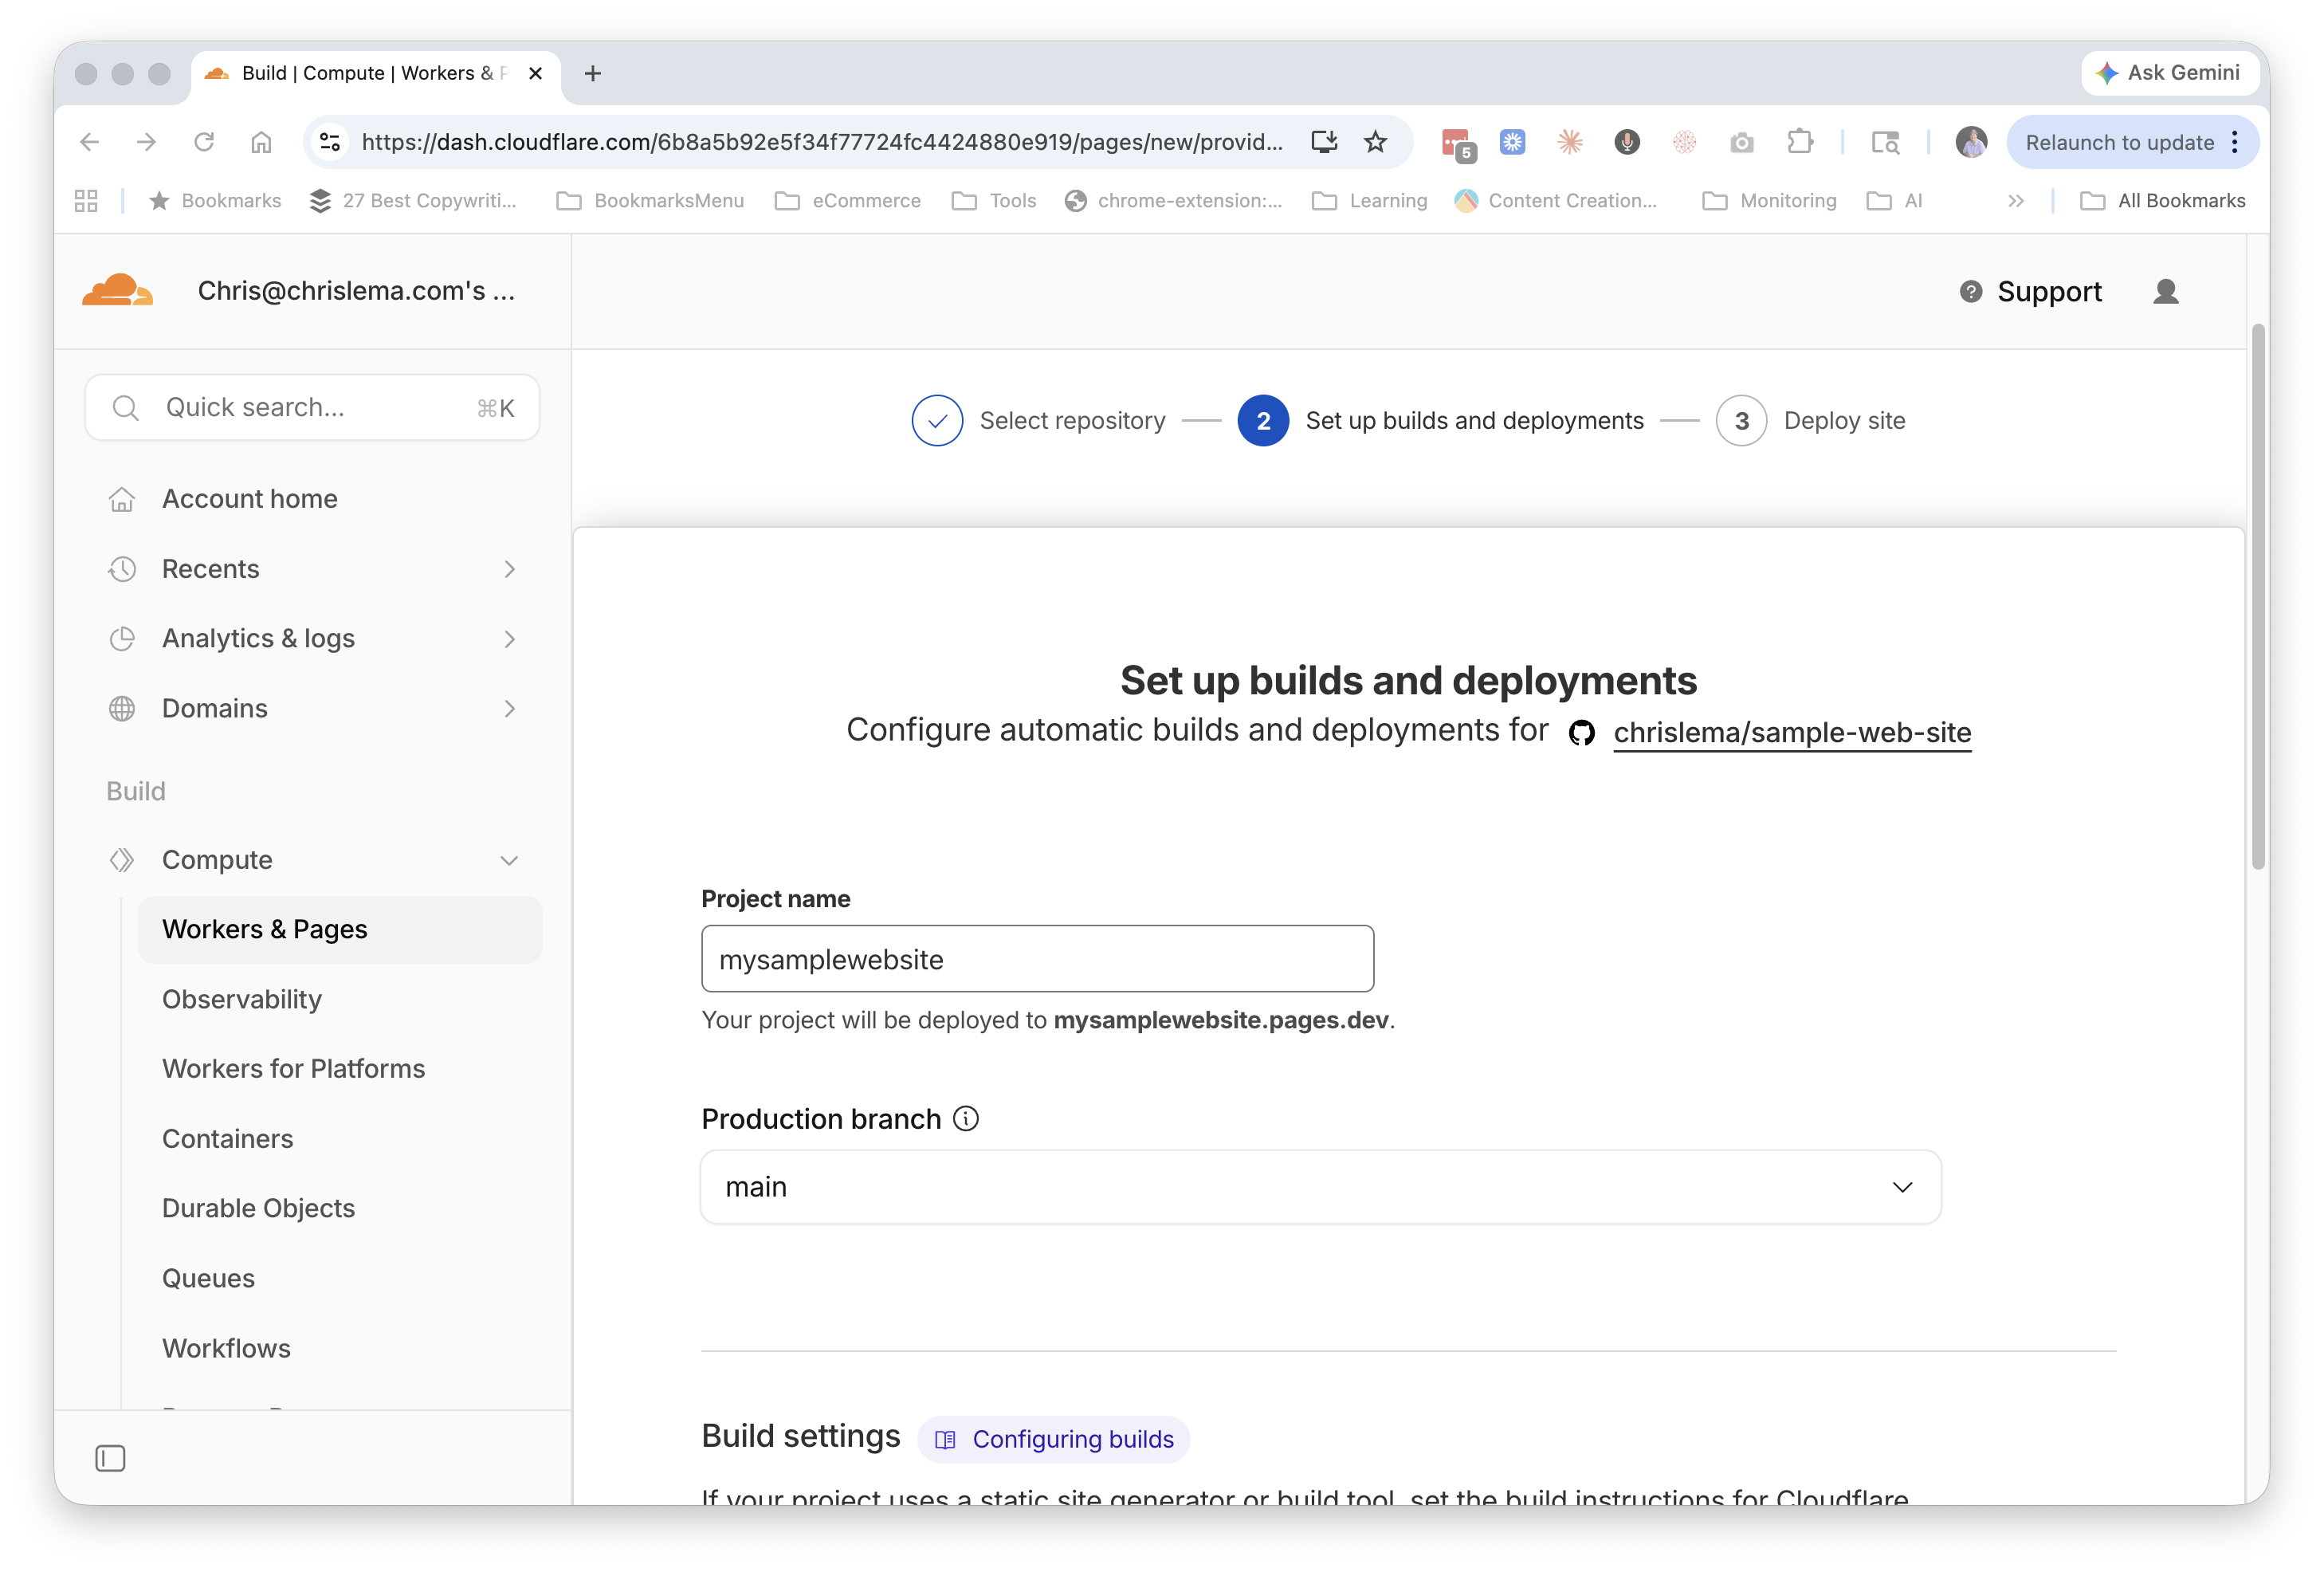Screen dimensions: 2324x1572
Task: Click the install app icon in address bar
Action: click(1324, 142)
